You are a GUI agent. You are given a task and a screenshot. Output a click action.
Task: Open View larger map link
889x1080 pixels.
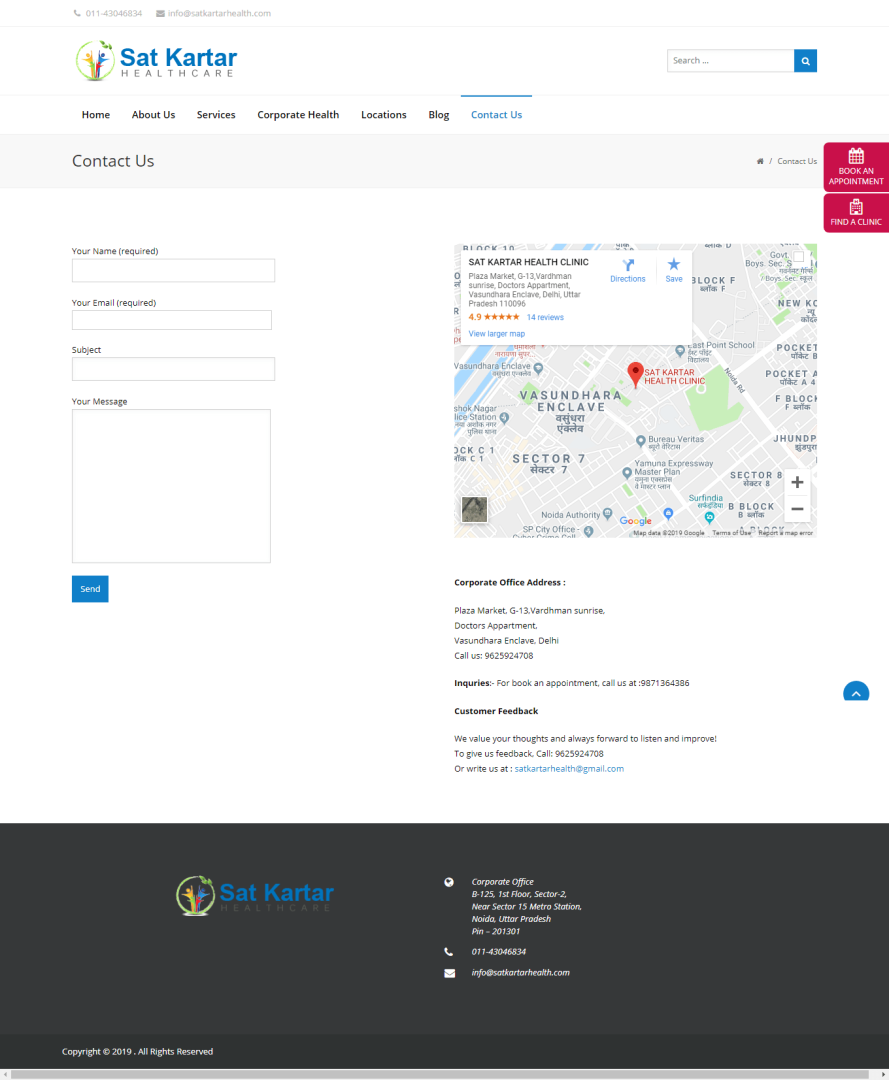[x=496, y=334]
